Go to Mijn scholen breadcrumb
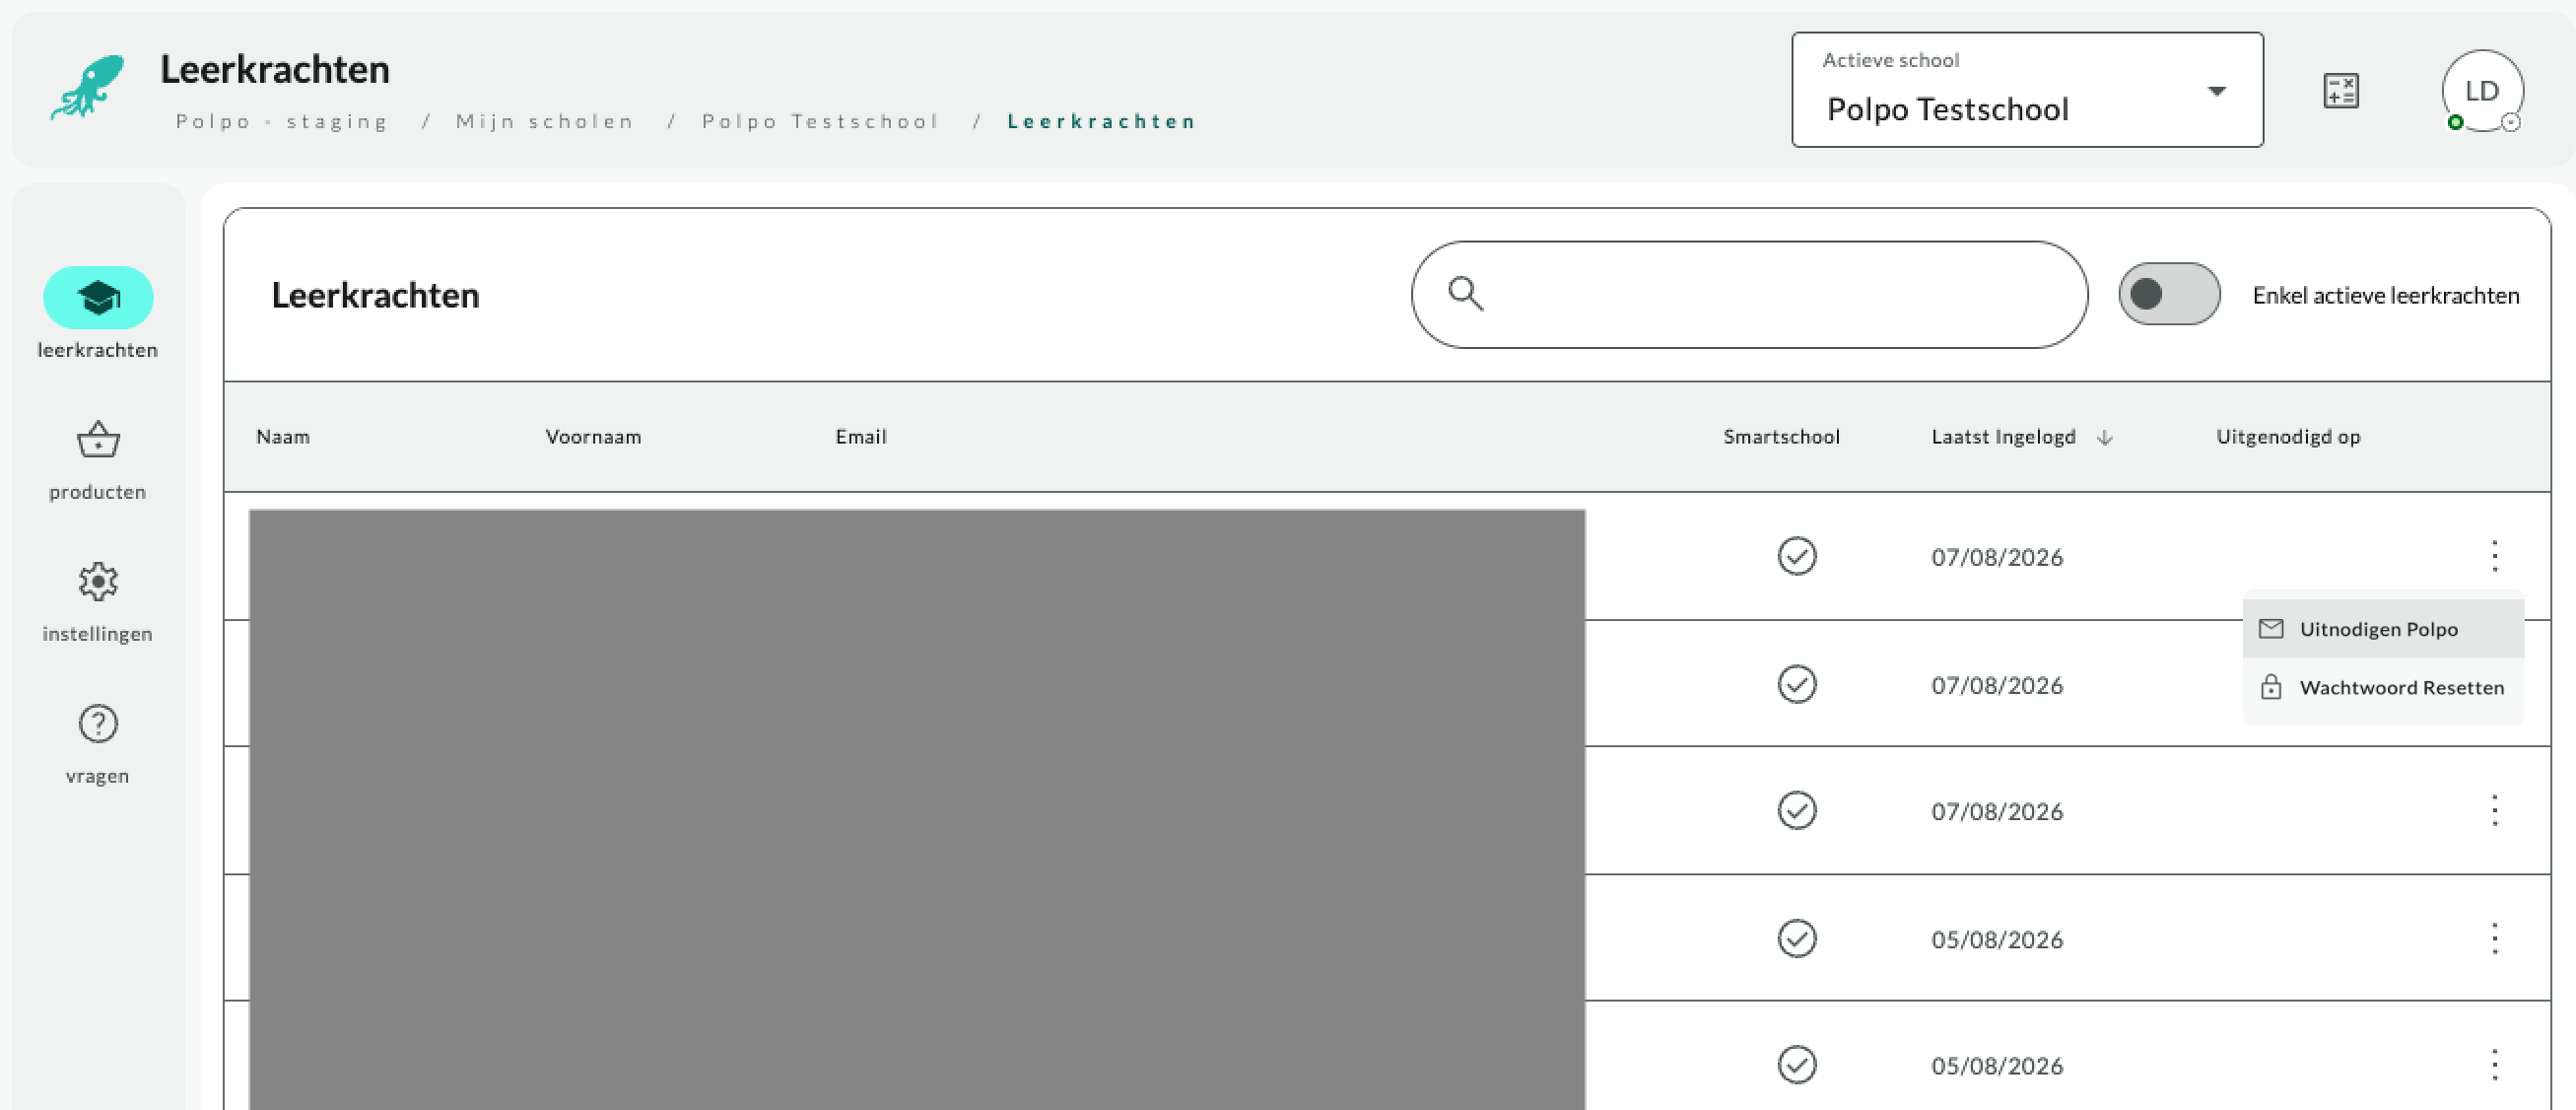 point(545,121)
